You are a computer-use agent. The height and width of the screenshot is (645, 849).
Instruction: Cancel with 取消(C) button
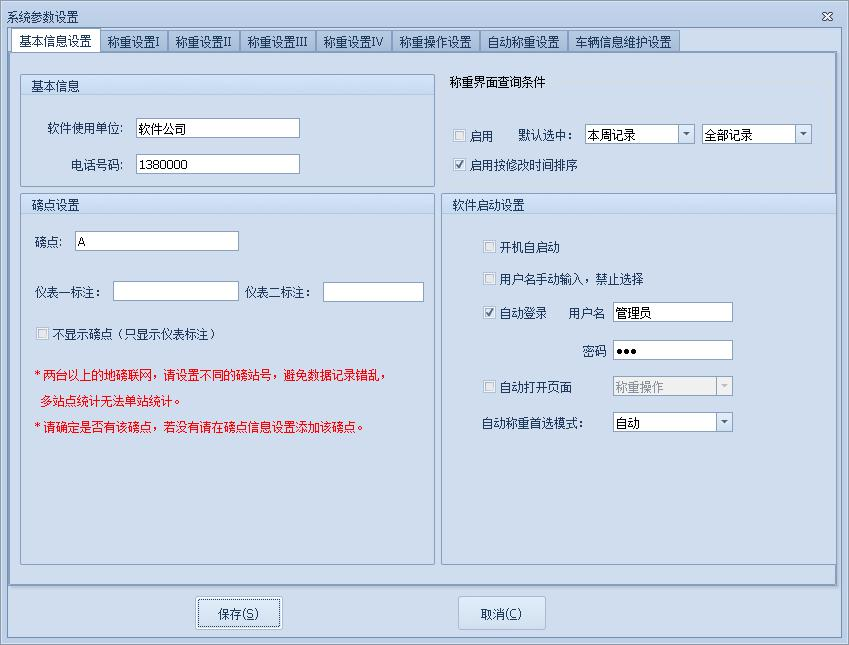pyautogui.click(x=501, y=613)
